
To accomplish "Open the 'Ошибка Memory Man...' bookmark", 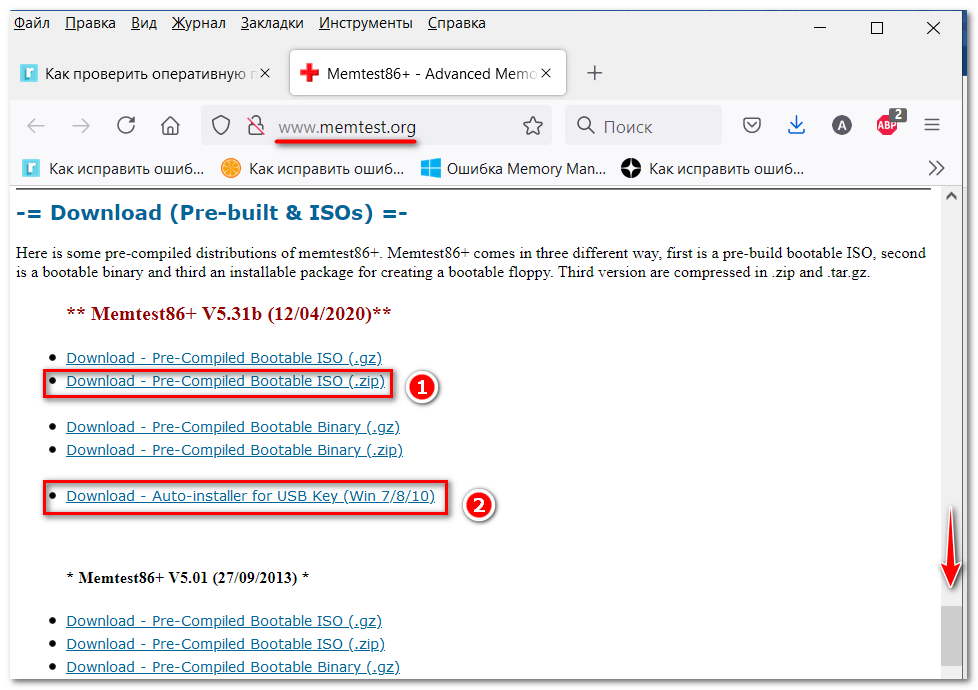I will 513,168.
